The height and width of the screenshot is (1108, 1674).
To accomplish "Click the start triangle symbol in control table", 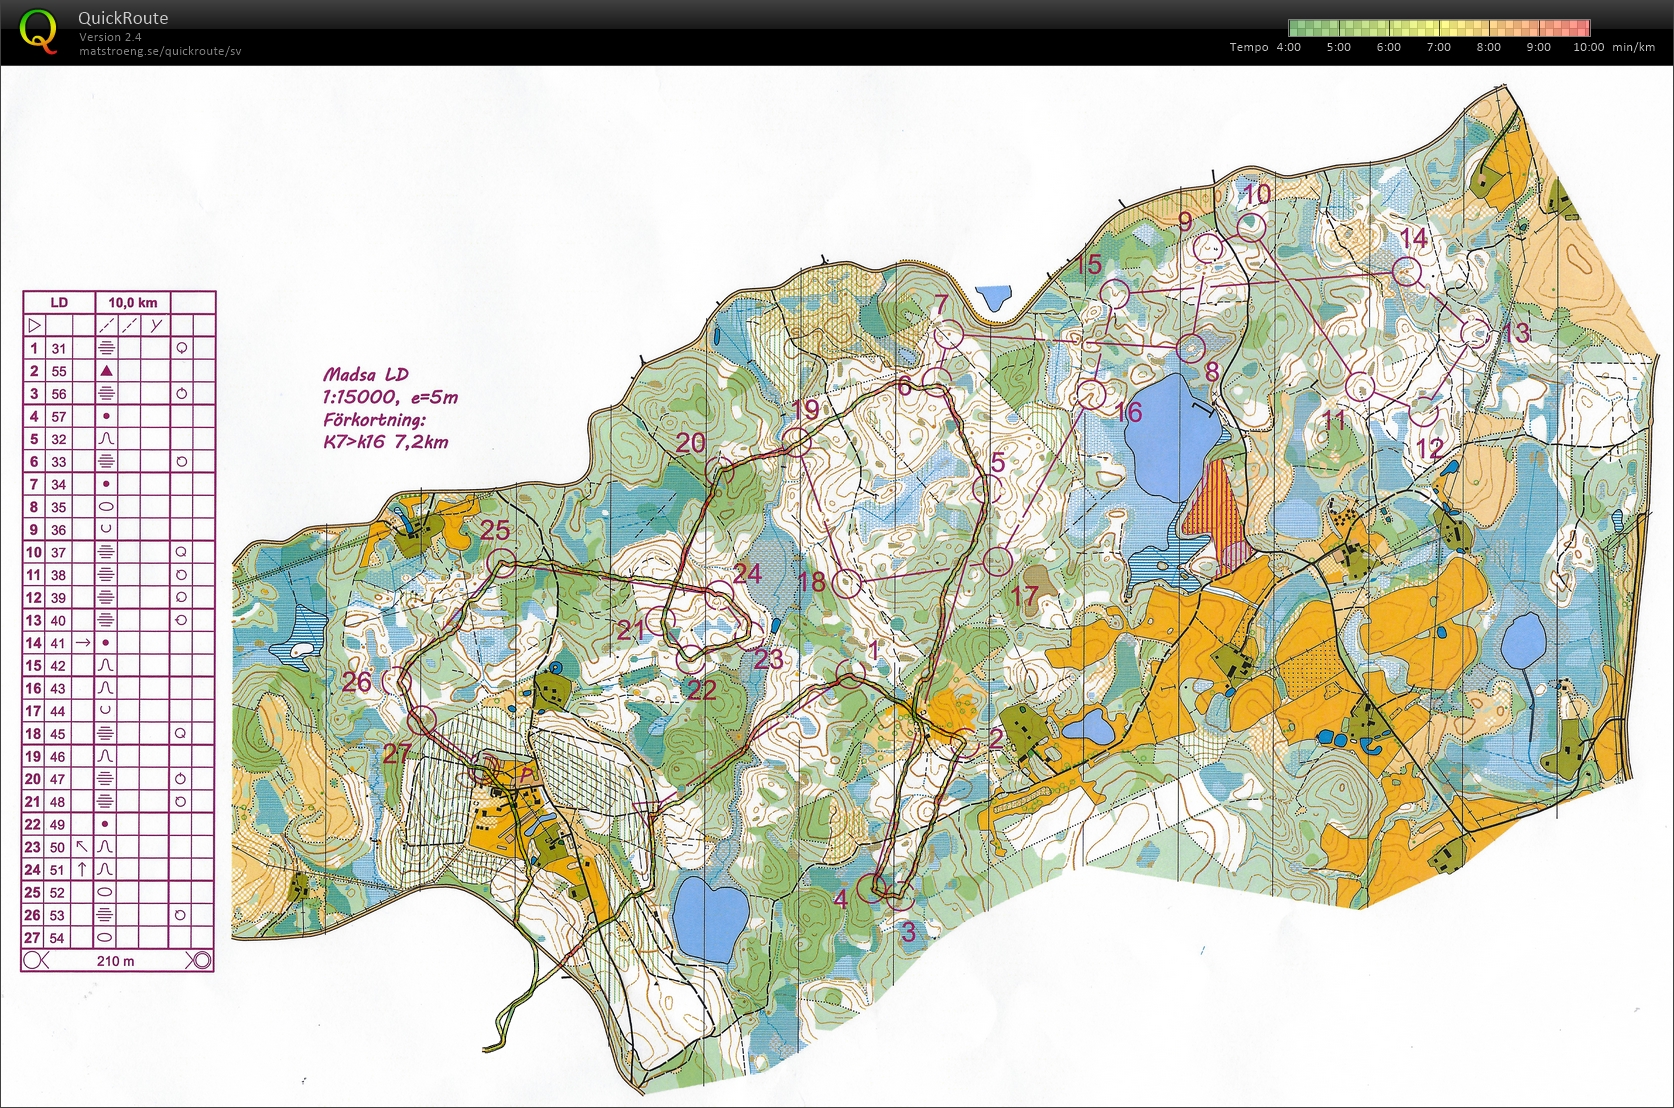I will [35, 325].
